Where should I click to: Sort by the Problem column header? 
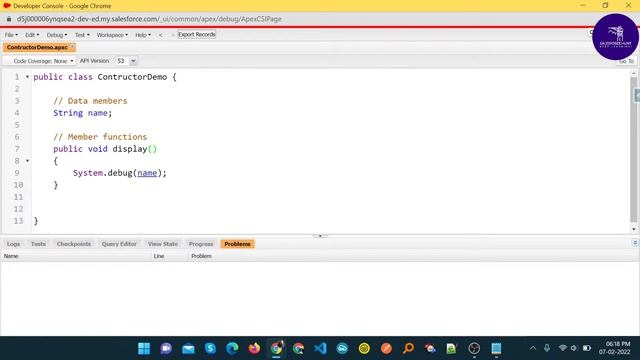413,256
